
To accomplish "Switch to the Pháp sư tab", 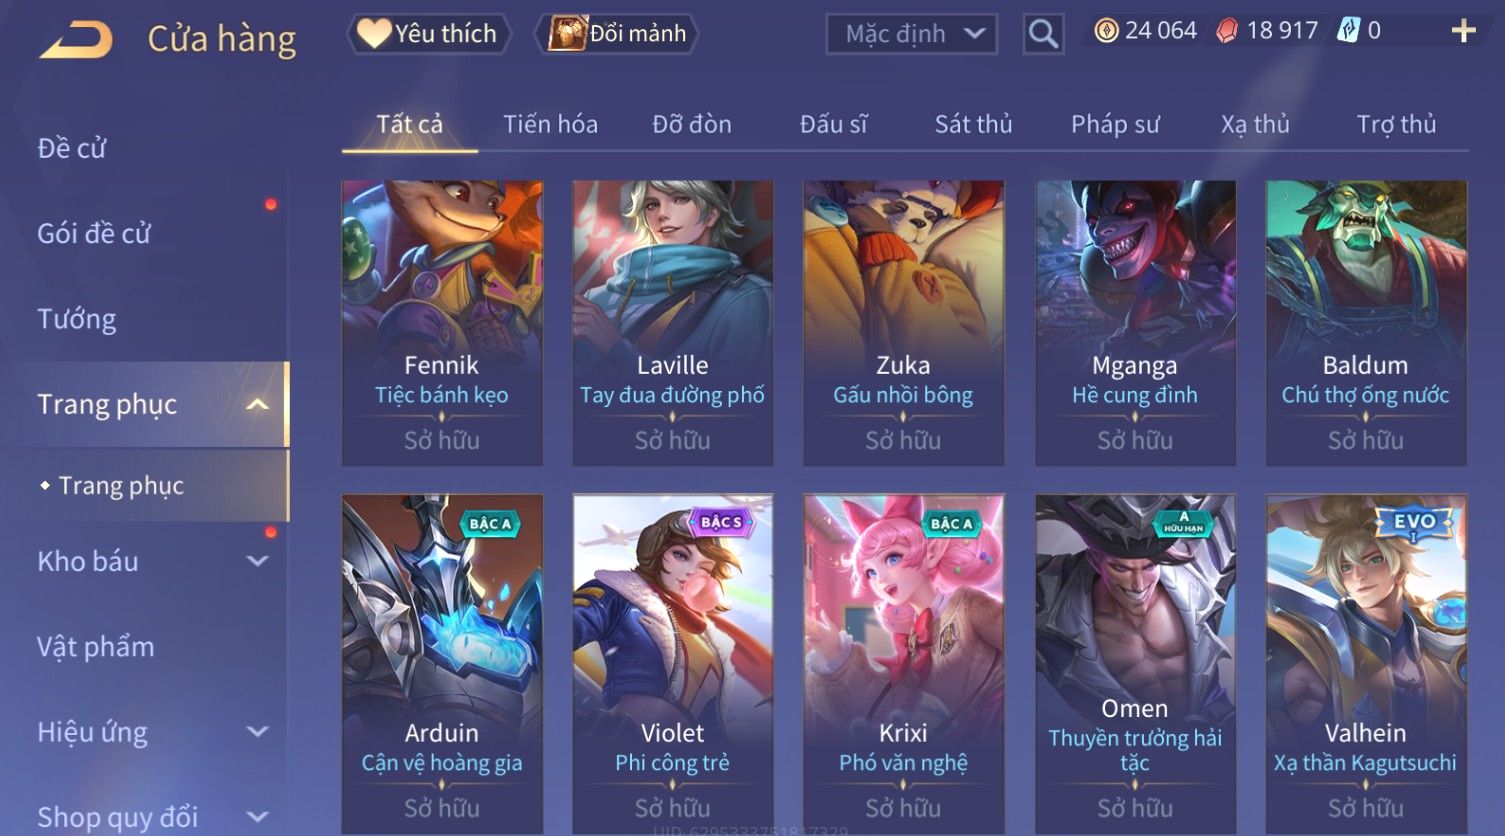I will 1115,124.
